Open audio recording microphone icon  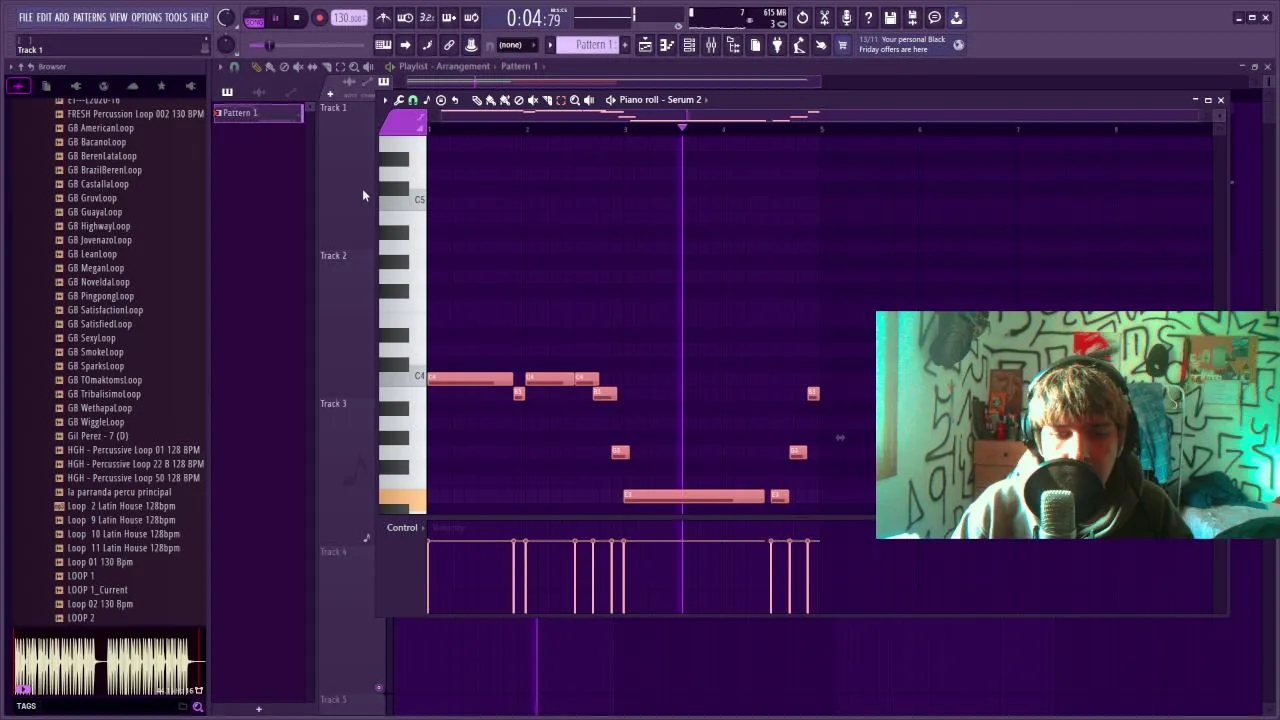846,17
